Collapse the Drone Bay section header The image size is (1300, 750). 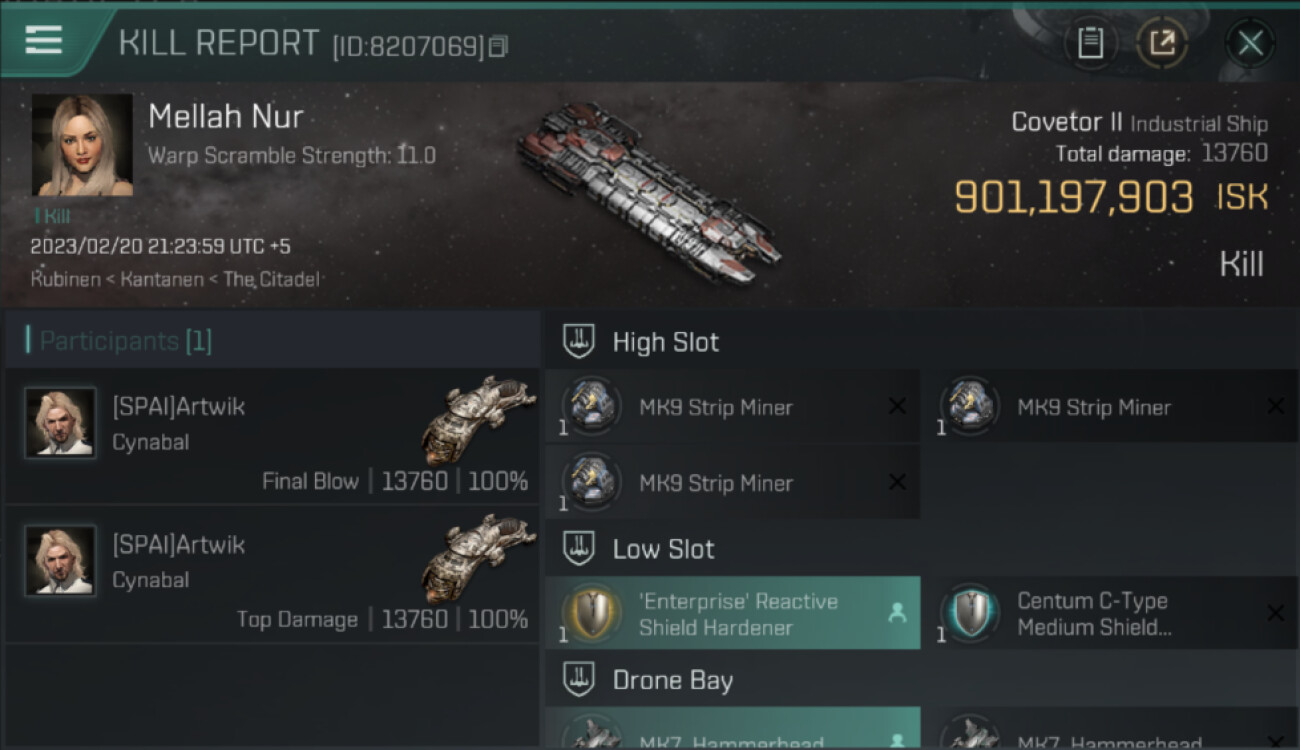(920, 680)
